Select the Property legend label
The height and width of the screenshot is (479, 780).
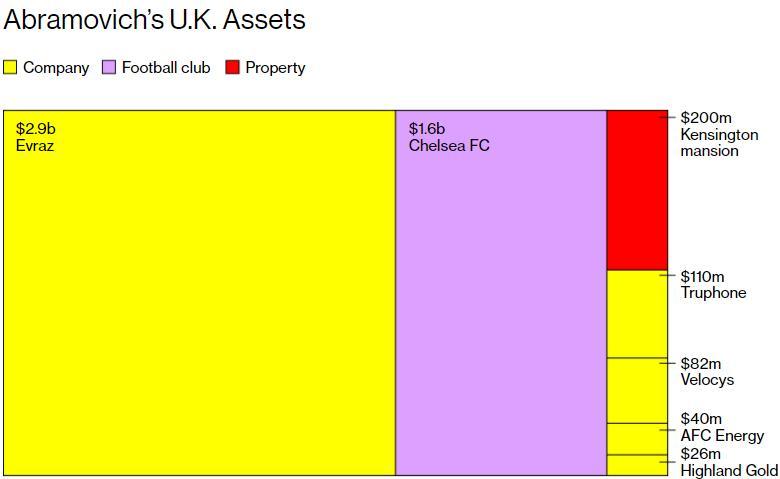pos(276,68)
